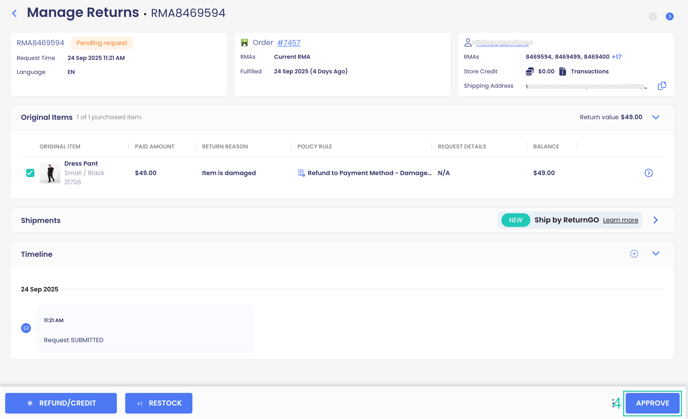Open order #7457 link
Screen dimensions: 688x419
[x=289, y=43]
